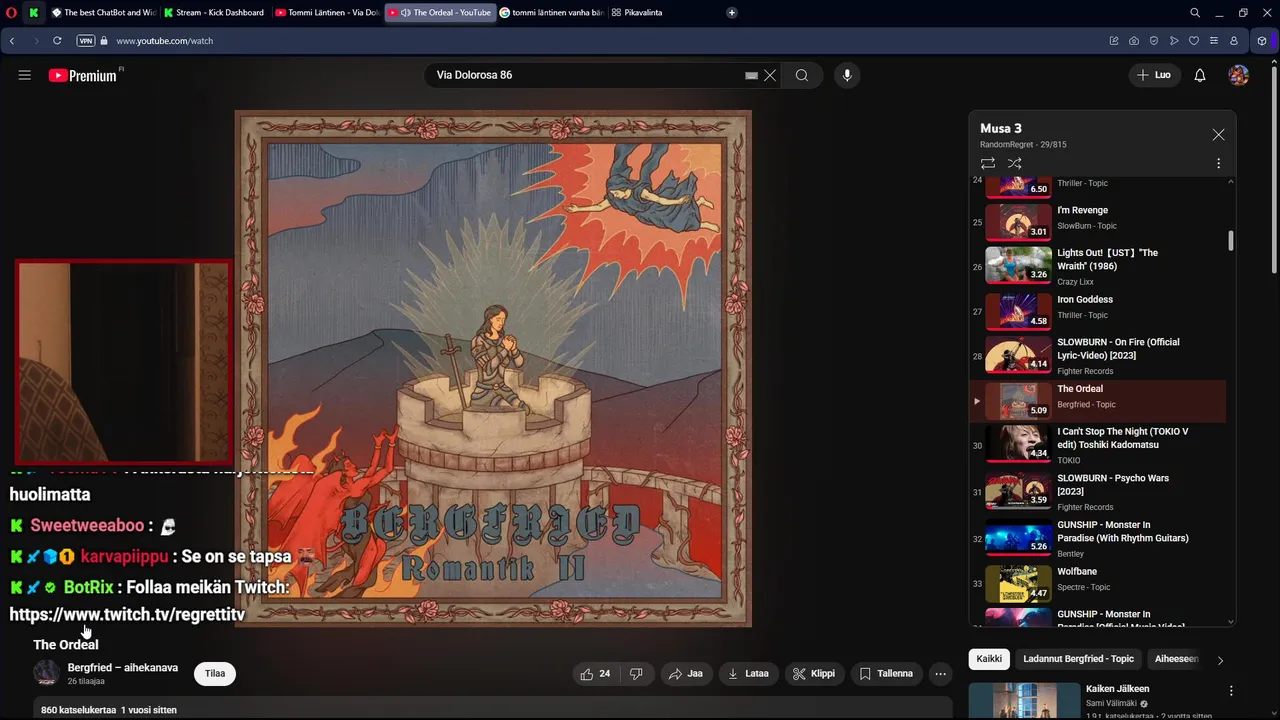Open the account avatar menu
Viewport: 1280px width, 720px height.
click(x=1239, y=75)
